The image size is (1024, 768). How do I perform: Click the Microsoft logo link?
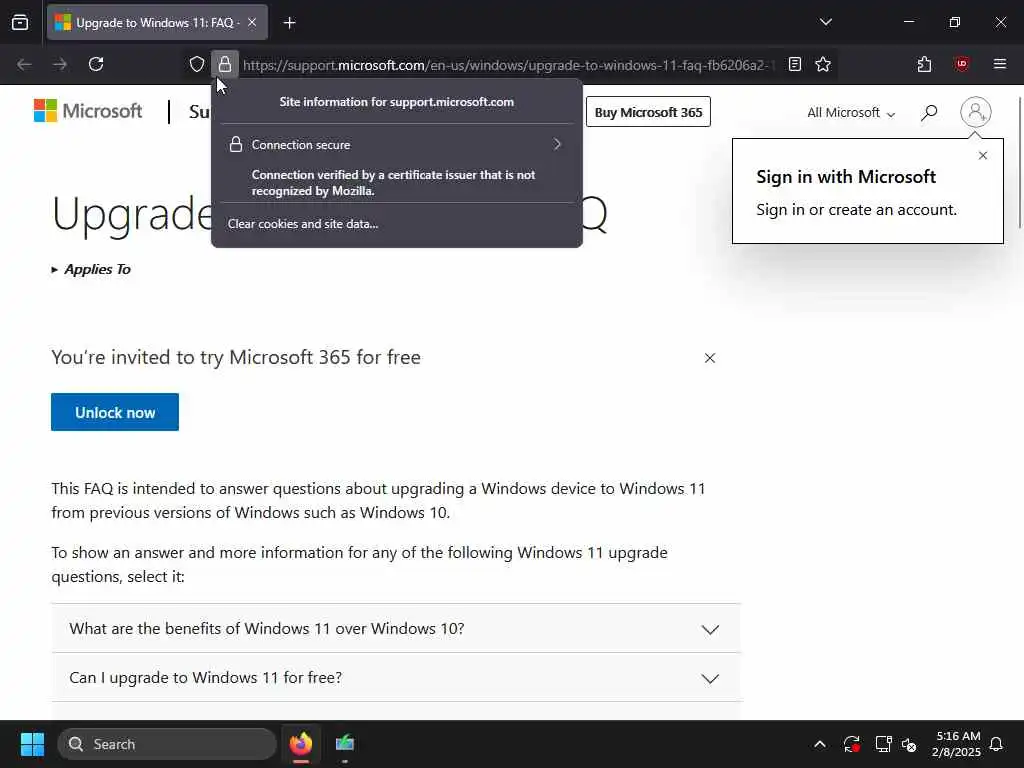click(x=88, y=111)
